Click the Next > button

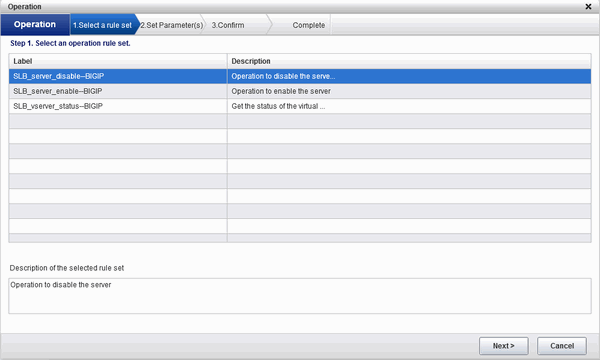tap(504, 346)
